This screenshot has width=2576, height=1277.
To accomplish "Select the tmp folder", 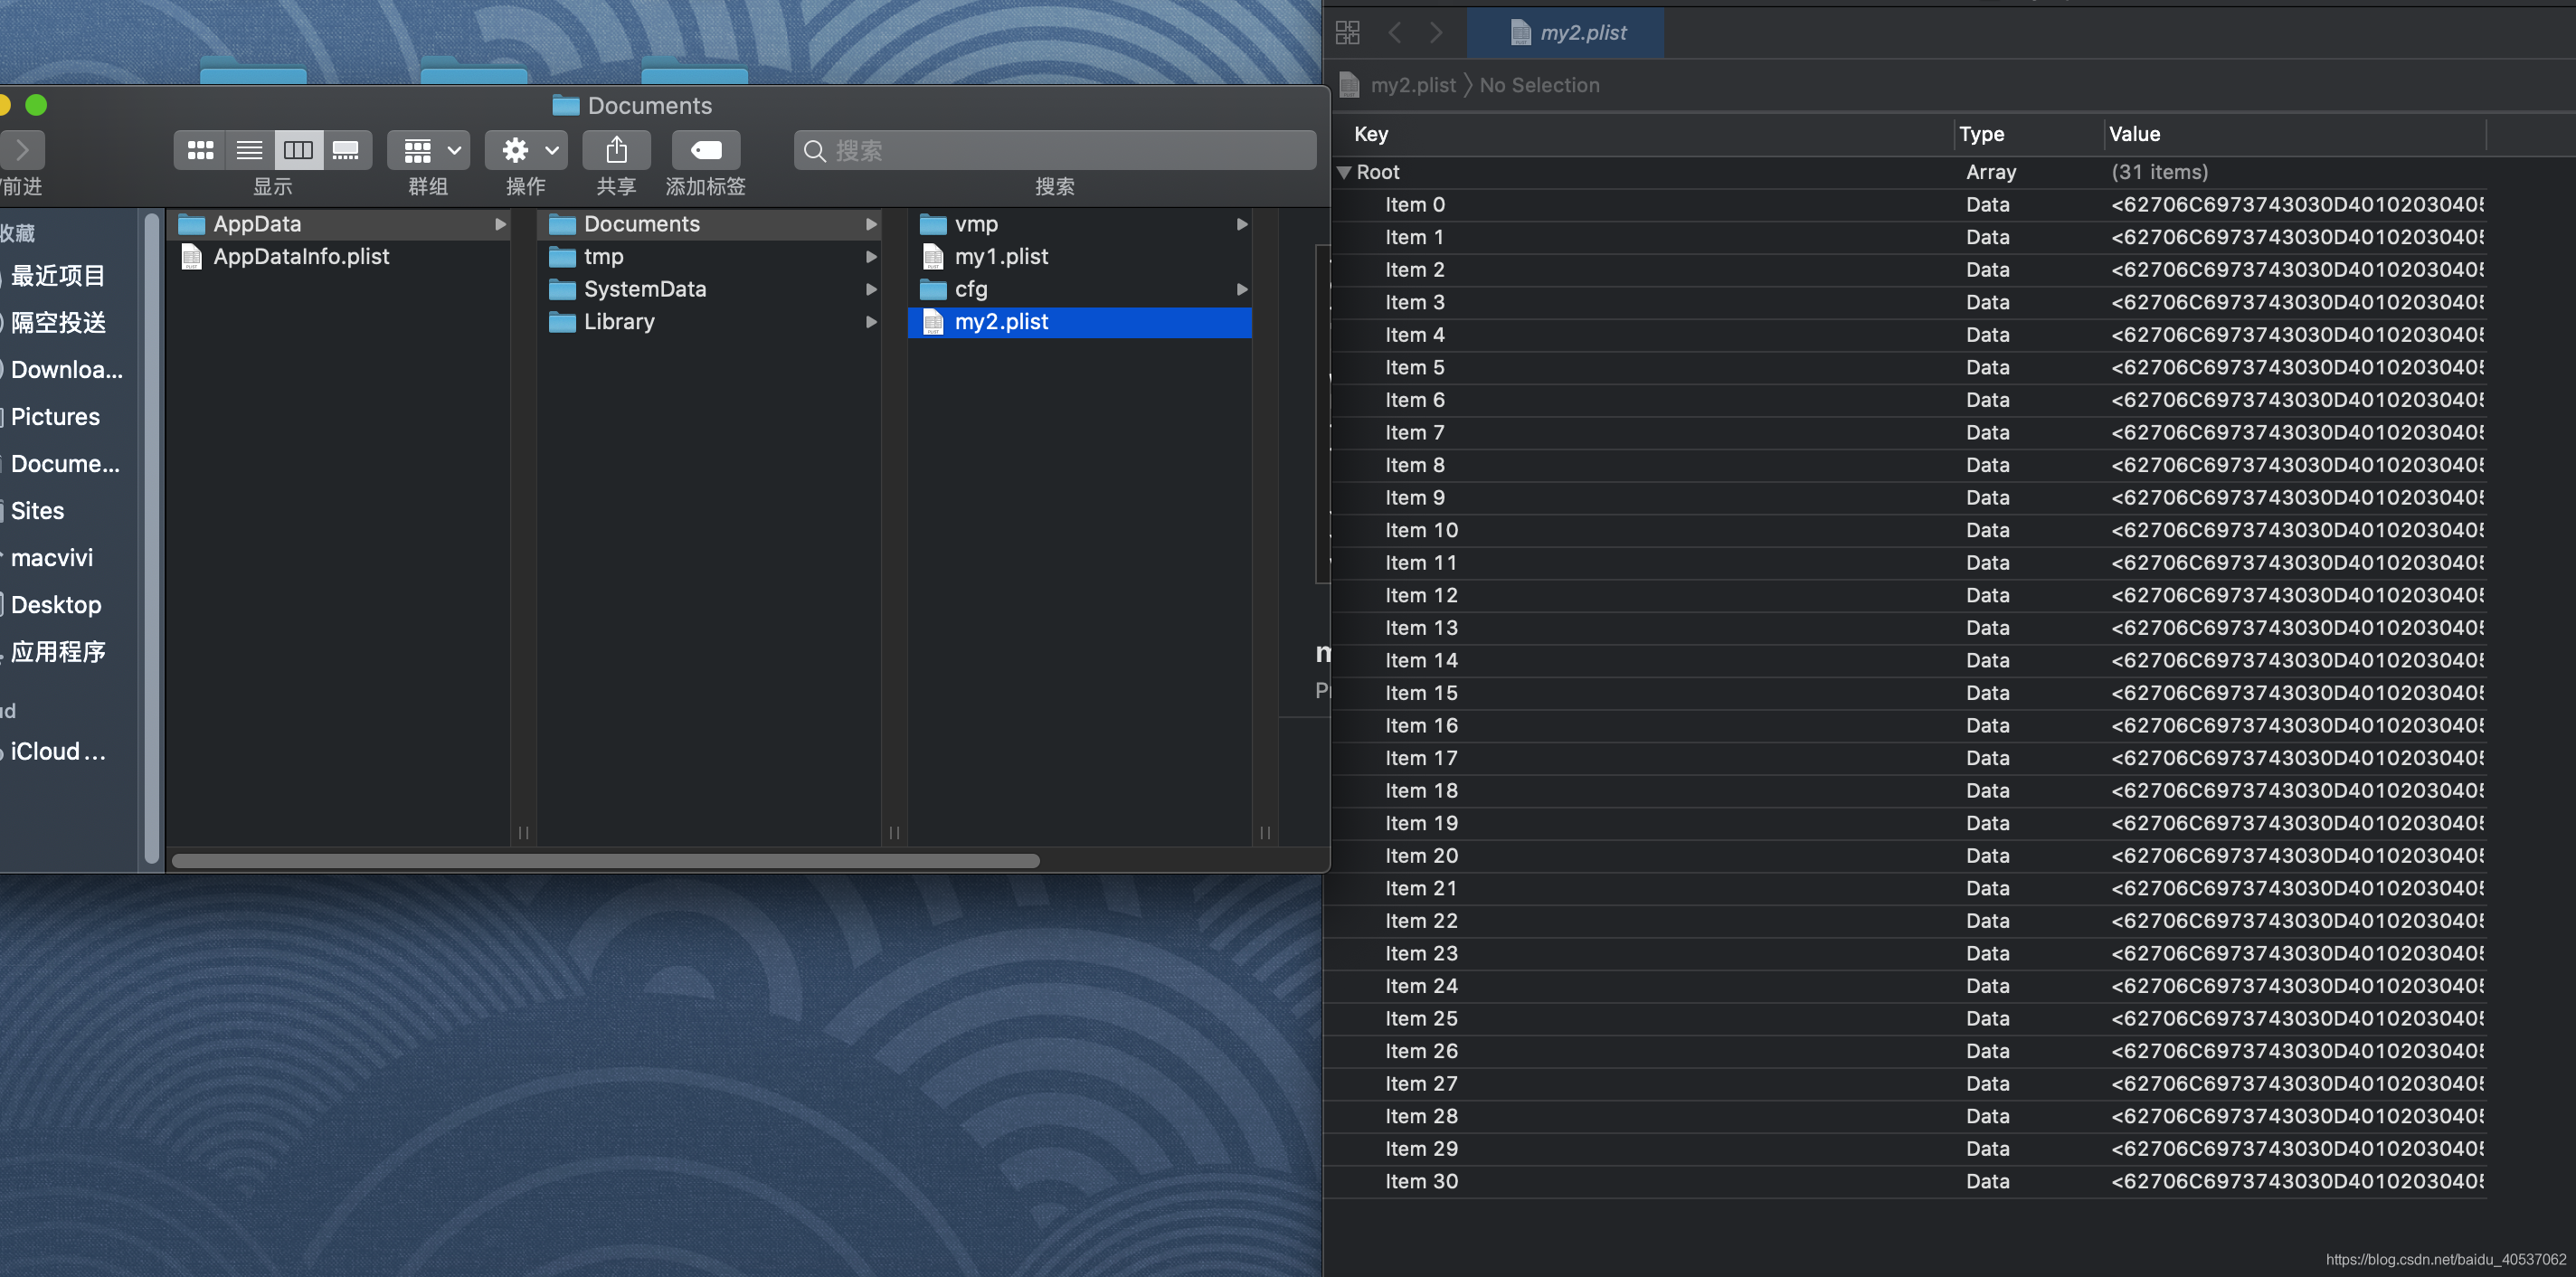I will click(709, 257).
